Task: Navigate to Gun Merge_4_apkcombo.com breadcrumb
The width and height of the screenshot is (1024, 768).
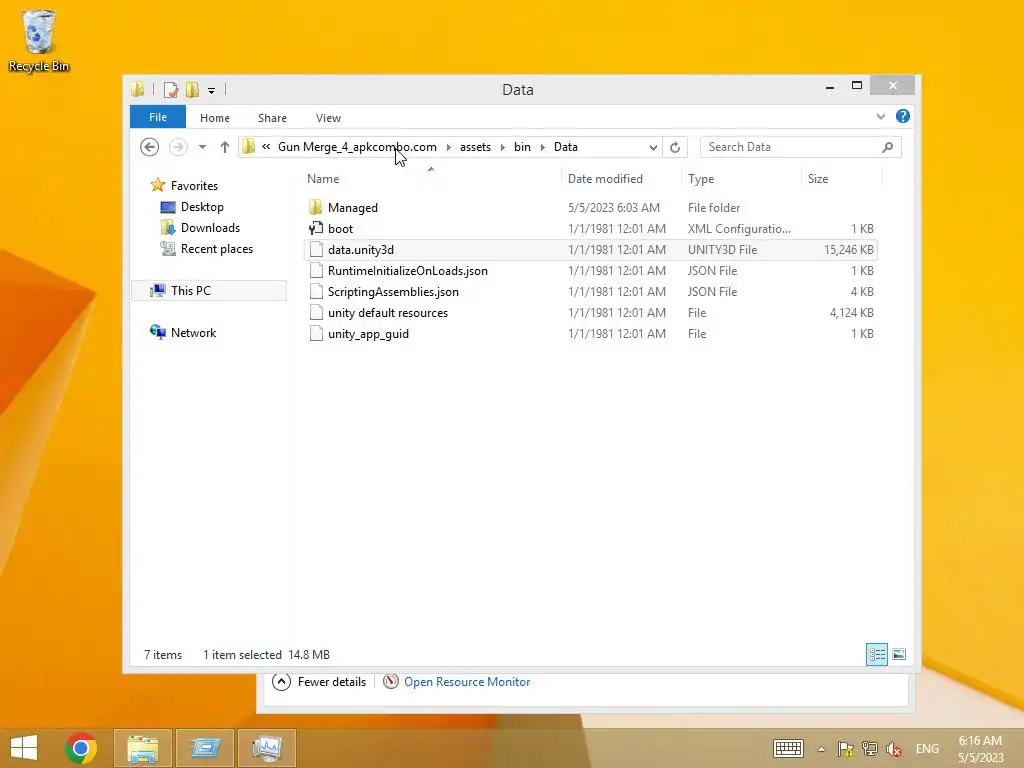Action: point(357,147)
